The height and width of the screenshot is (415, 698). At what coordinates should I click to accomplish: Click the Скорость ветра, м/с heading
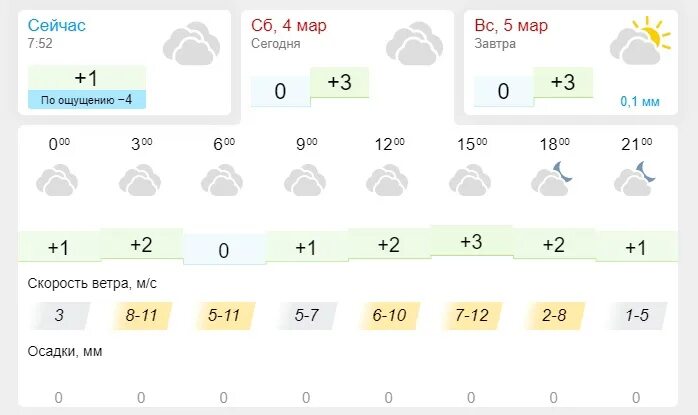pyautogui.click(x=92, y=283)
